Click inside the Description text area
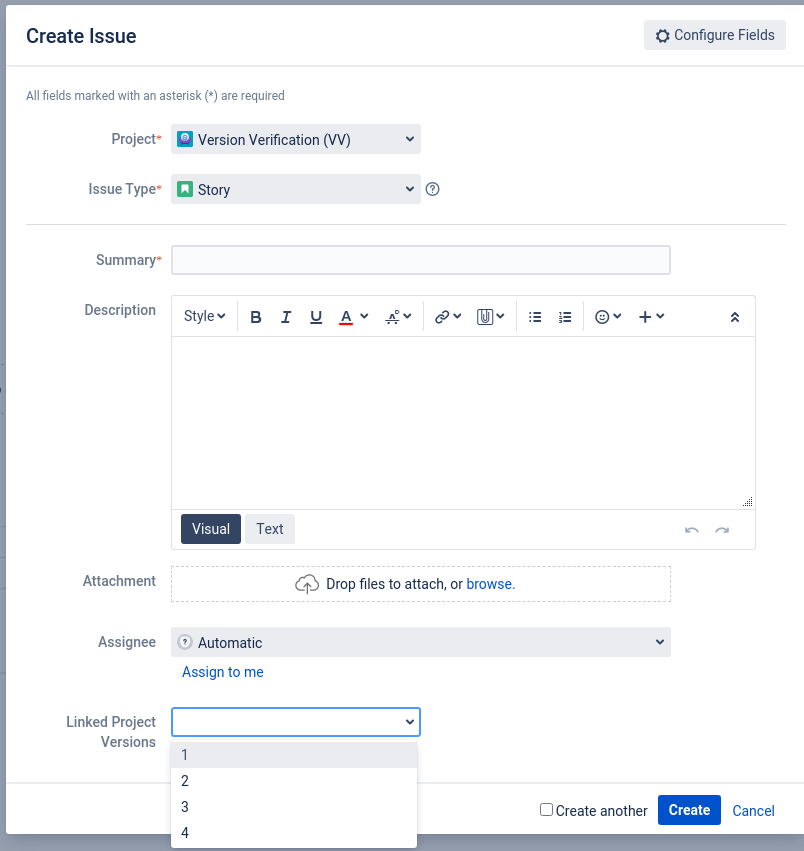Image resolution: width=804 pixels, height=851 pixels. coord(463,423)
